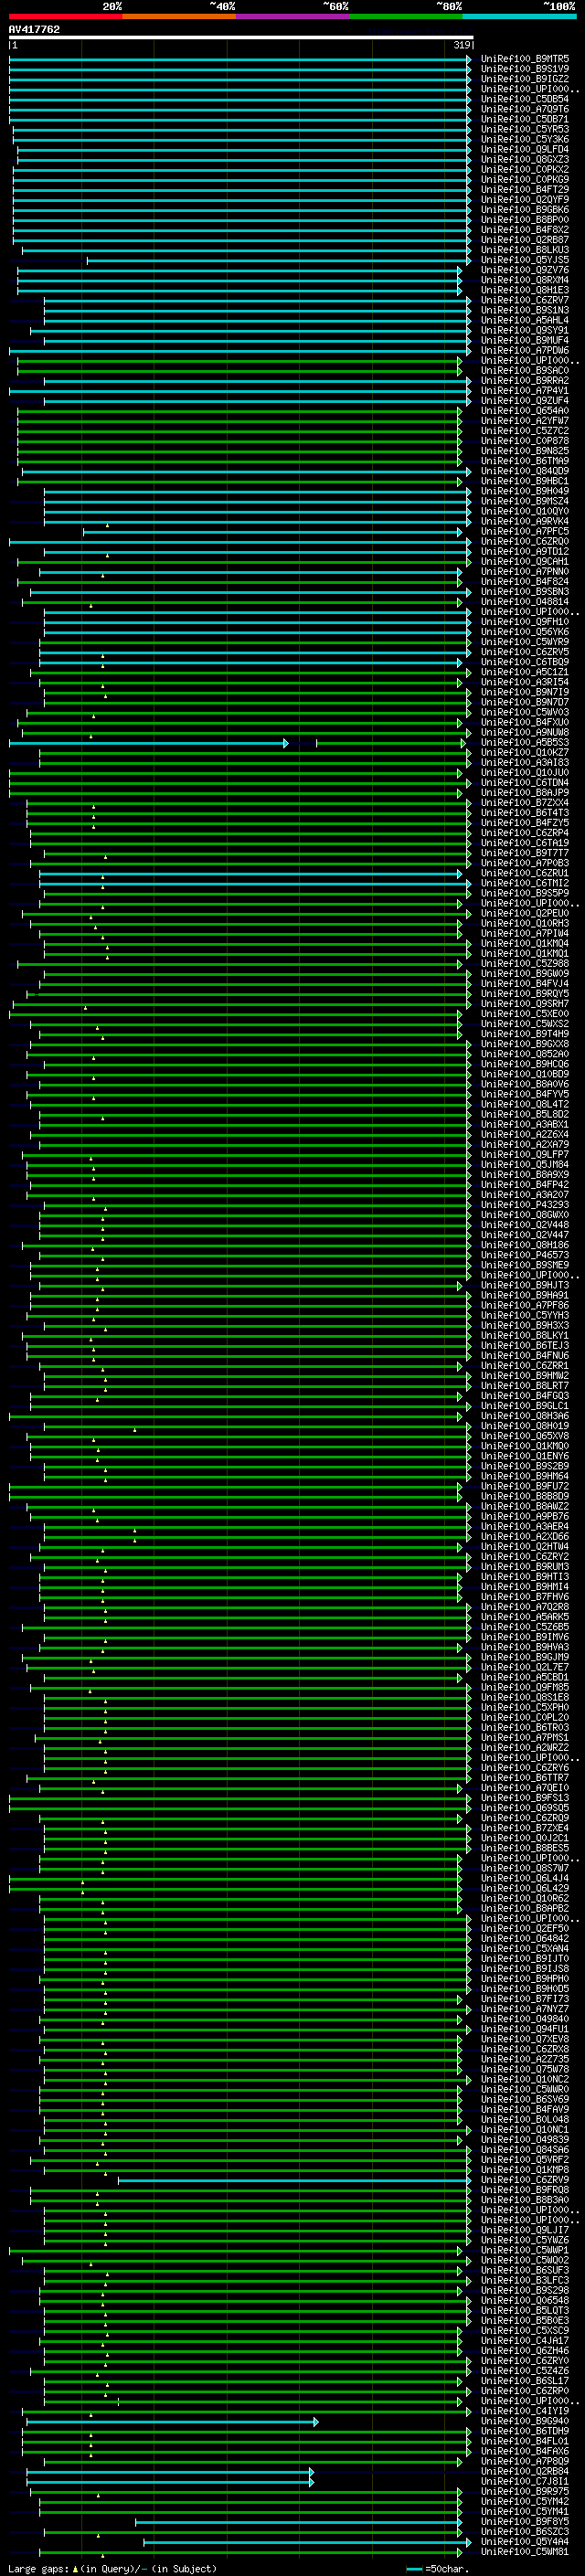Viewport: 585px width, 2576px height.
Task: Open hit UniRef100_B9S1V9
Action: click(525, 69)
